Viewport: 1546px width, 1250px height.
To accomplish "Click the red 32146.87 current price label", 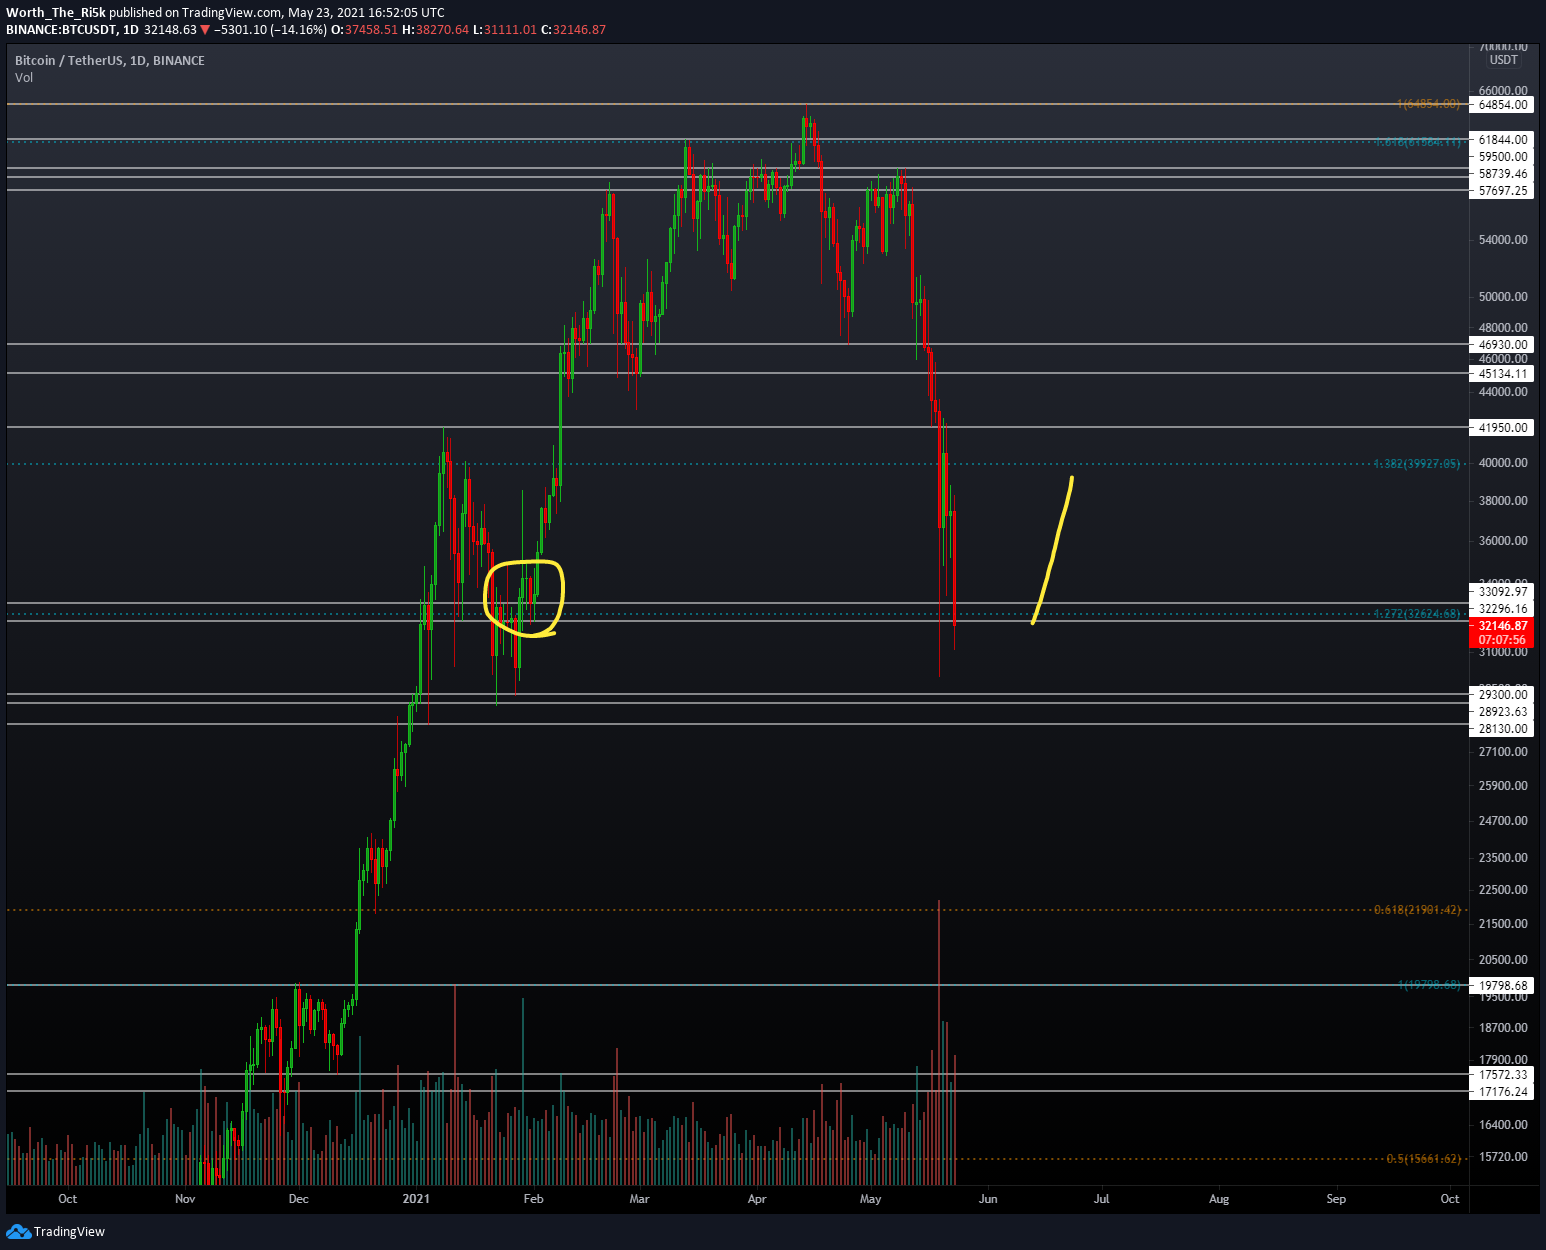I will click(x=1501, y=626).
